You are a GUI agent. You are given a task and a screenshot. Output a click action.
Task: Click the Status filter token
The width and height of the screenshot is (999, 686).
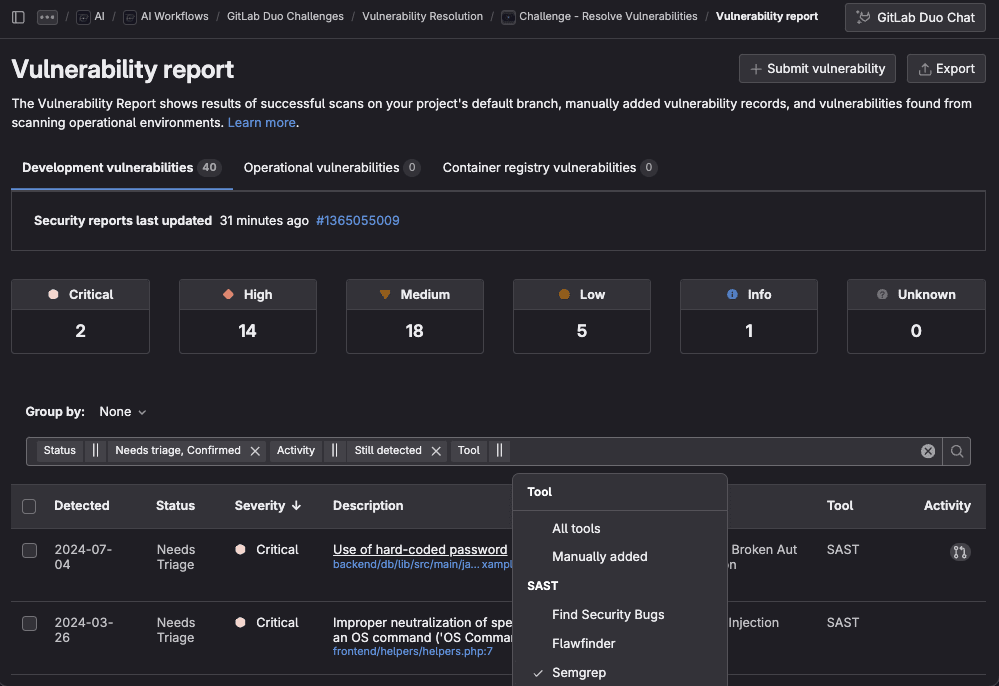(x=60, y=450)
